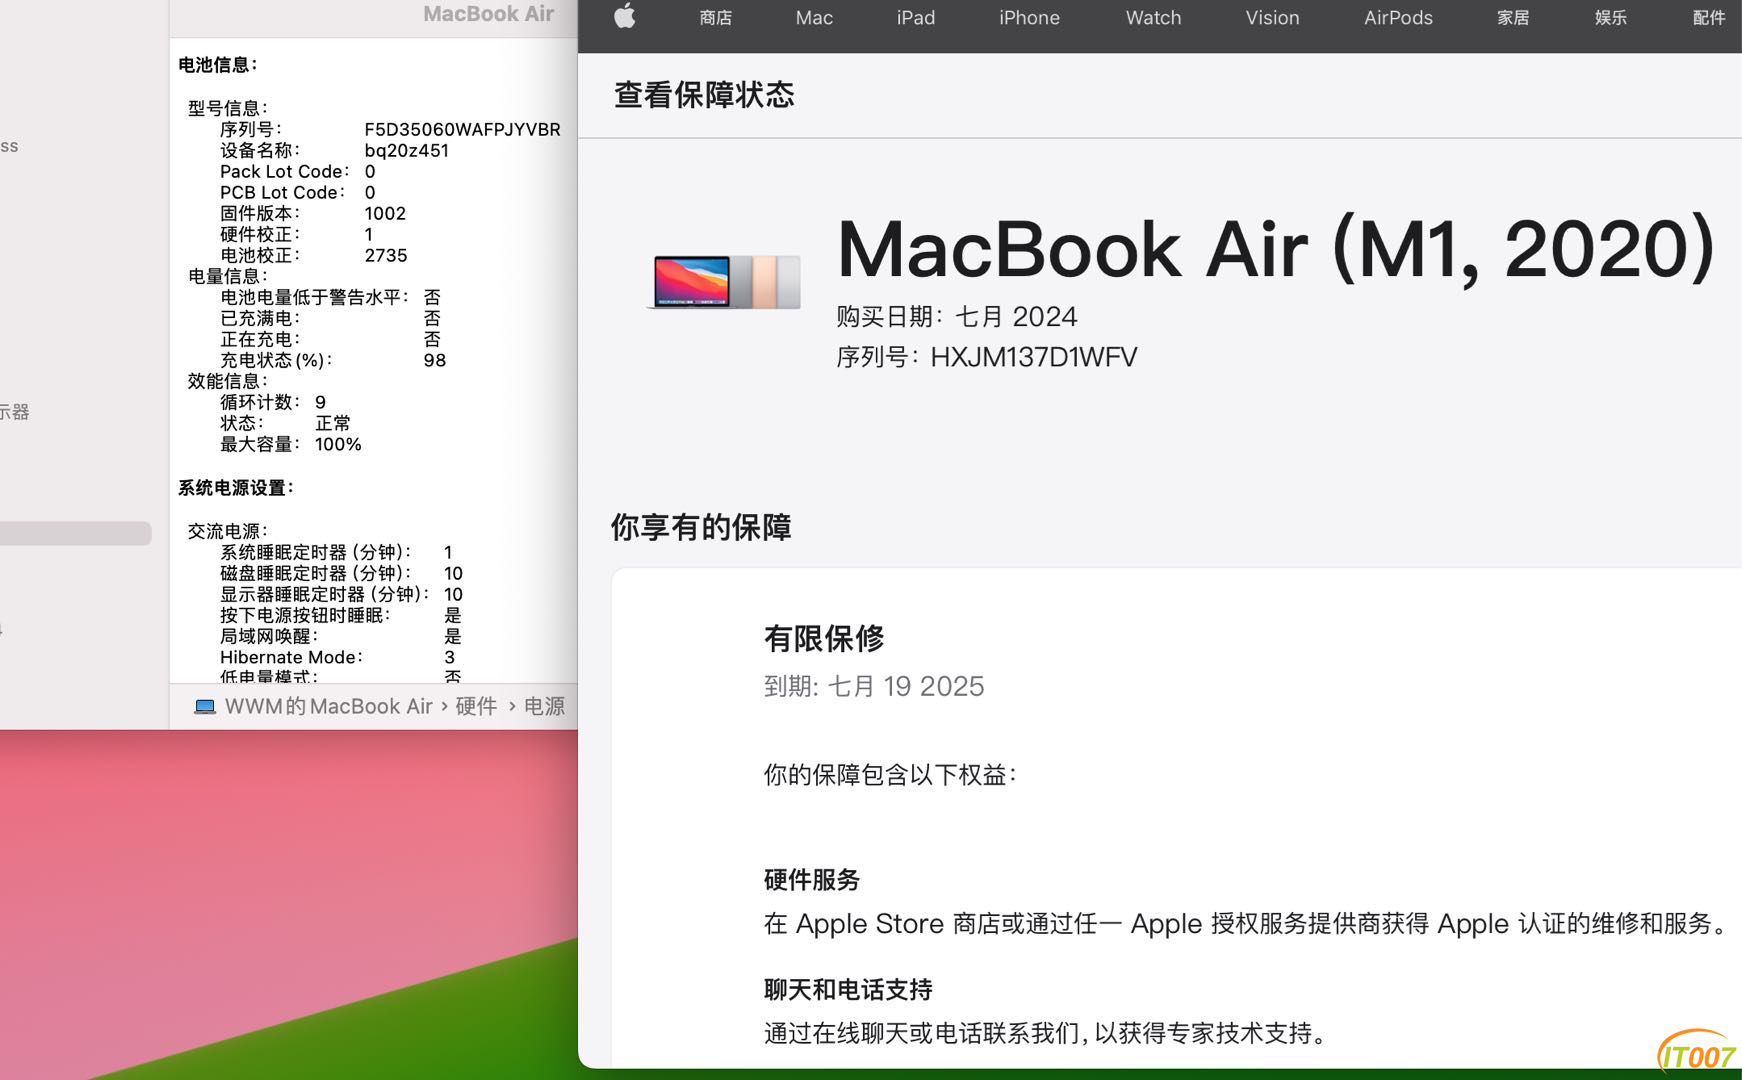Click the expiry date 七月 19 2025
The width and height of the screenshot is (1742, 1080).
point(906,686)
